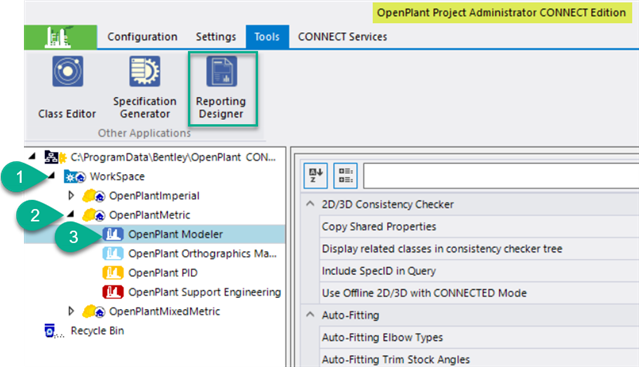Open the Settings ribbon tab
Screen dimensions: 639x367
pyautogui.click(x=216, y=37)
